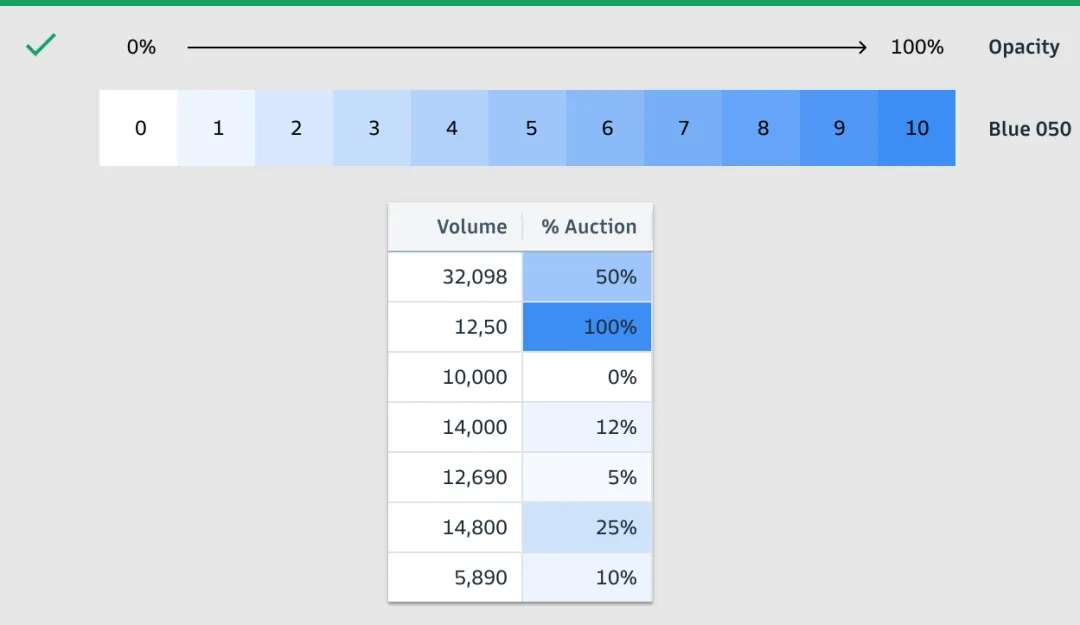Click the % Auction column header
The image size is (1080, 625).
tap(588, 227)
